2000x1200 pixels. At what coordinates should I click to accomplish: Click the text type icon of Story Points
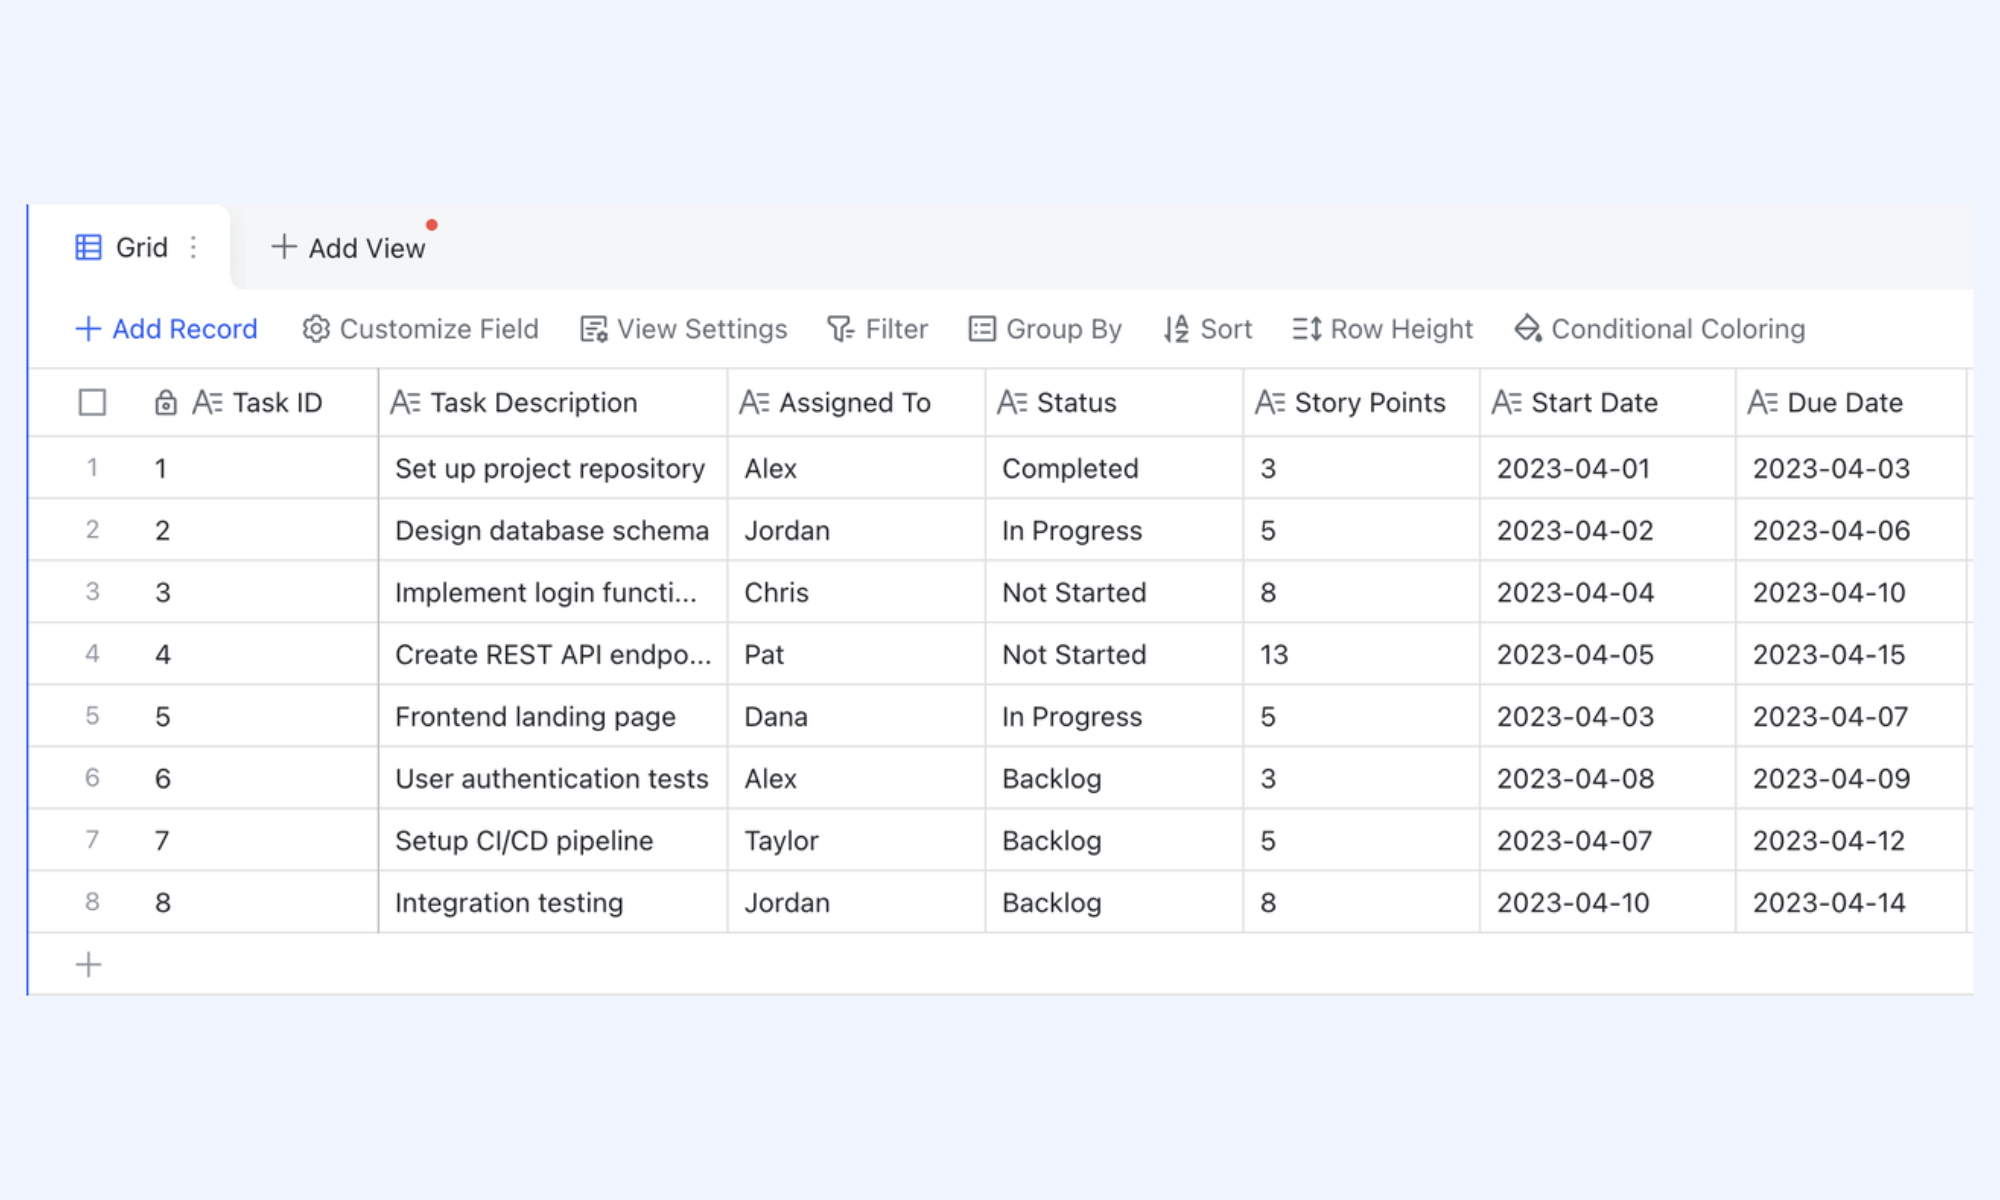[x=1270, y=403]
